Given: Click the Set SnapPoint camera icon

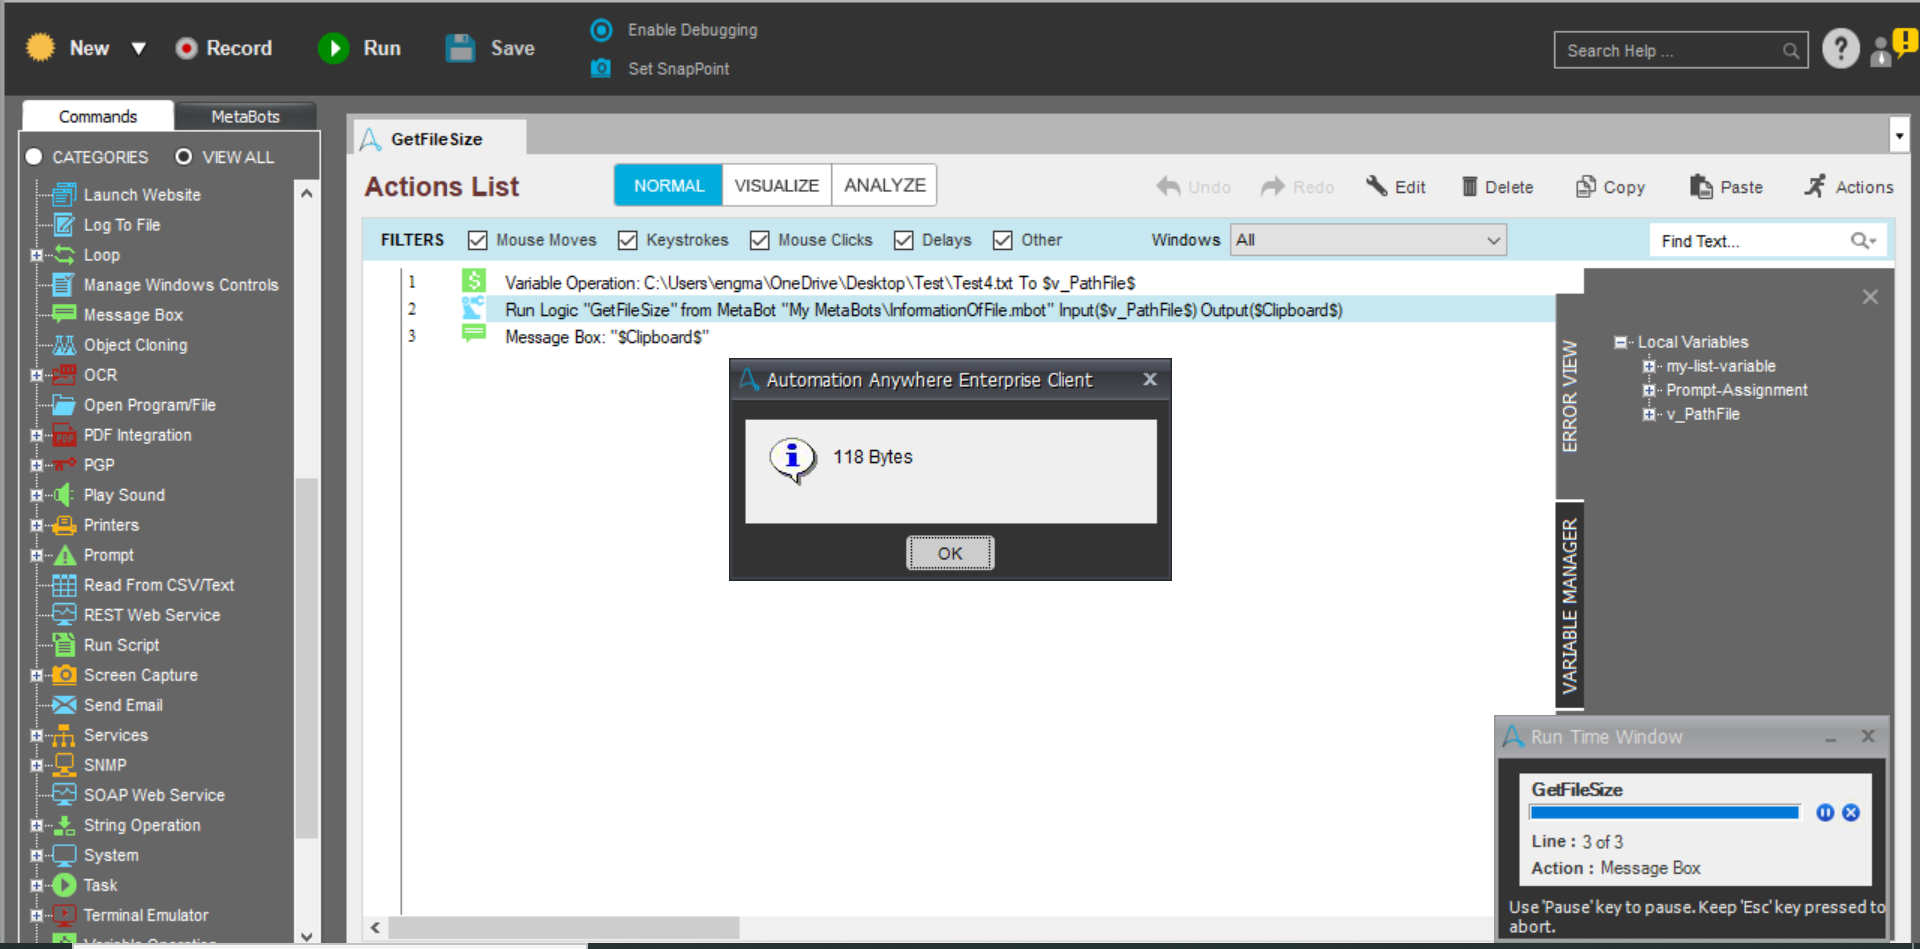Looking at the screenshot, I should (x=601, y=68).
